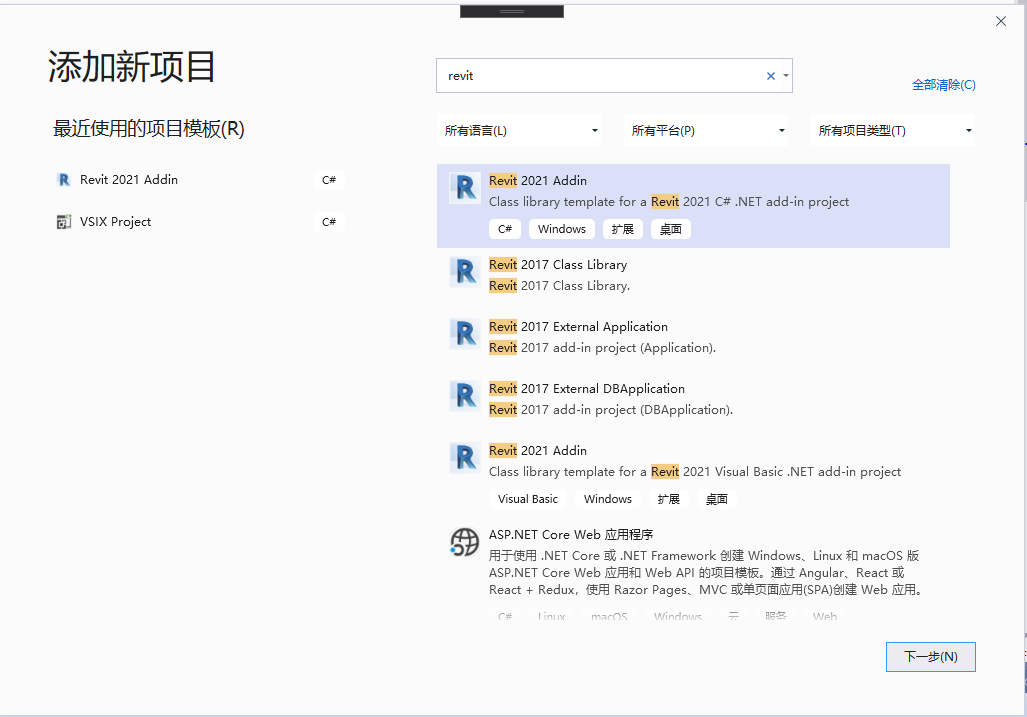Select the Visual Basic Revit 2021 Addin template title
This screenshot has width=1027, height=717.
tap(538, 450)
